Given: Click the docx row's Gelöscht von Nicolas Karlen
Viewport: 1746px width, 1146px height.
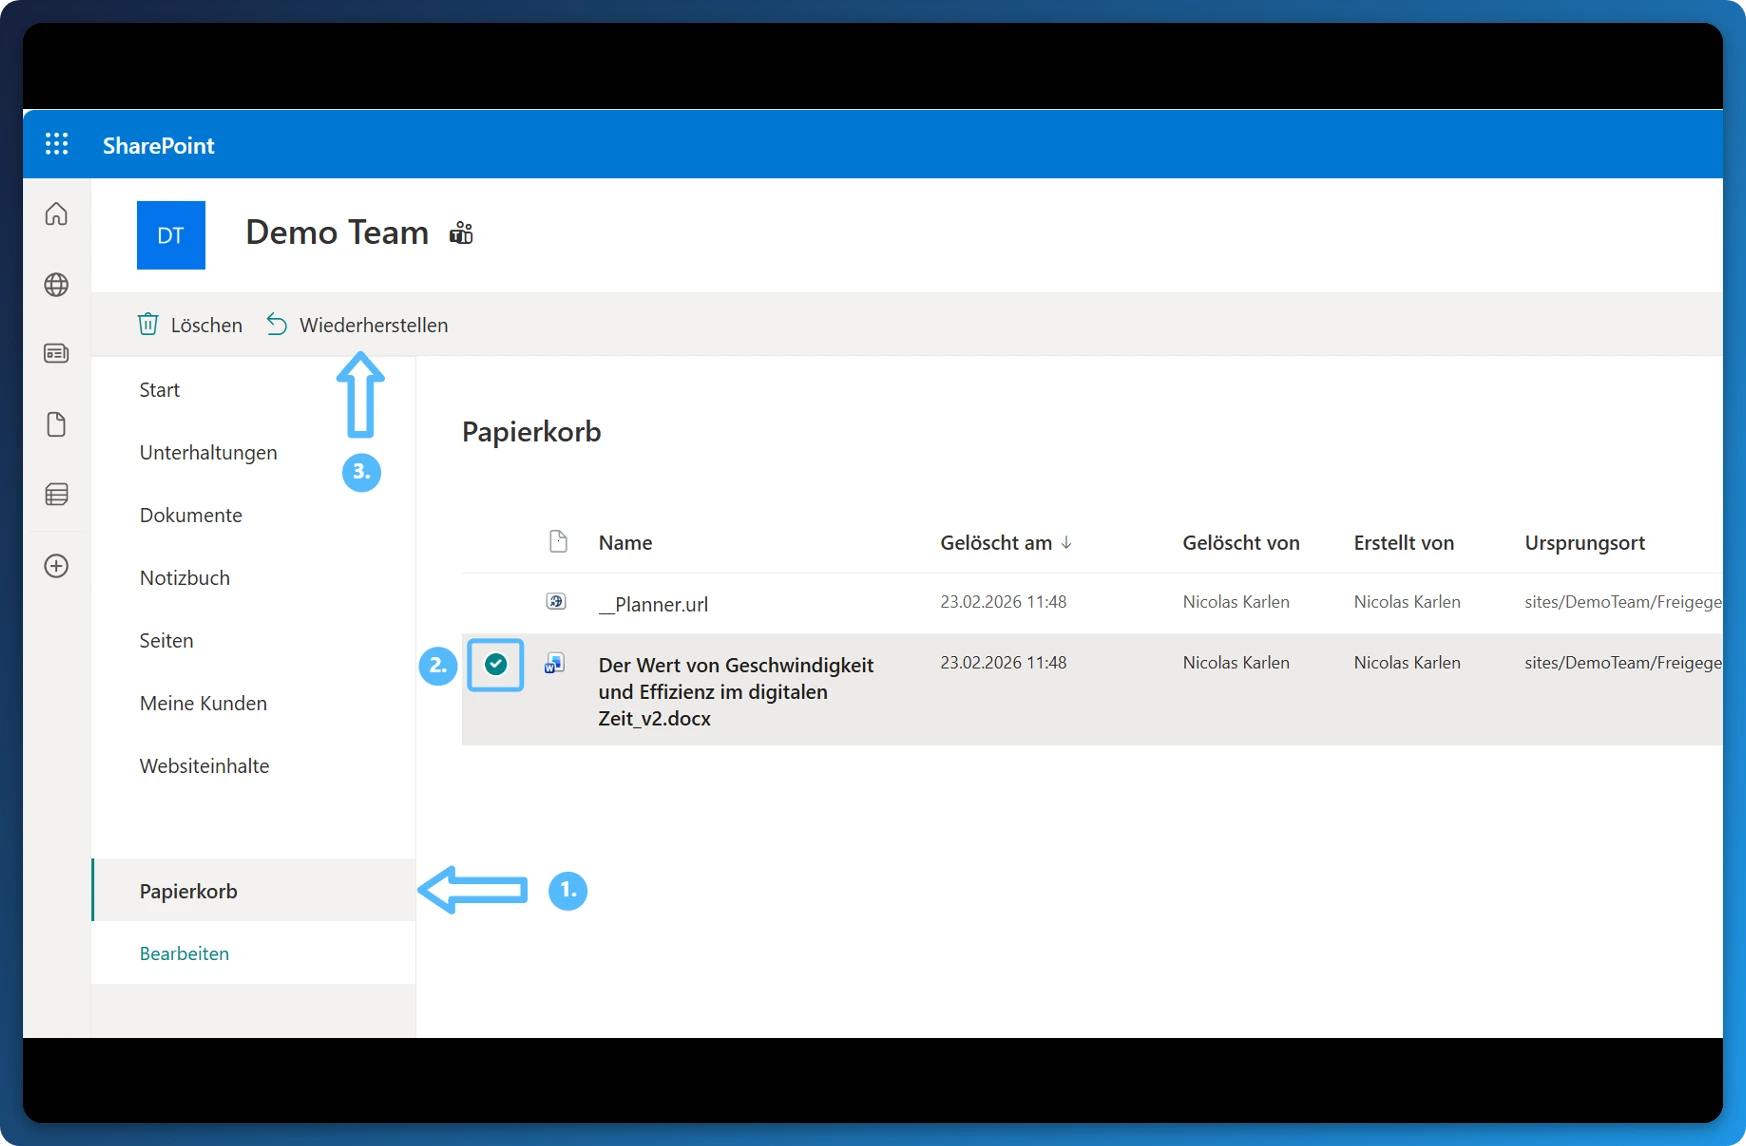Looking at the screenshot, I should [1236, 663].
